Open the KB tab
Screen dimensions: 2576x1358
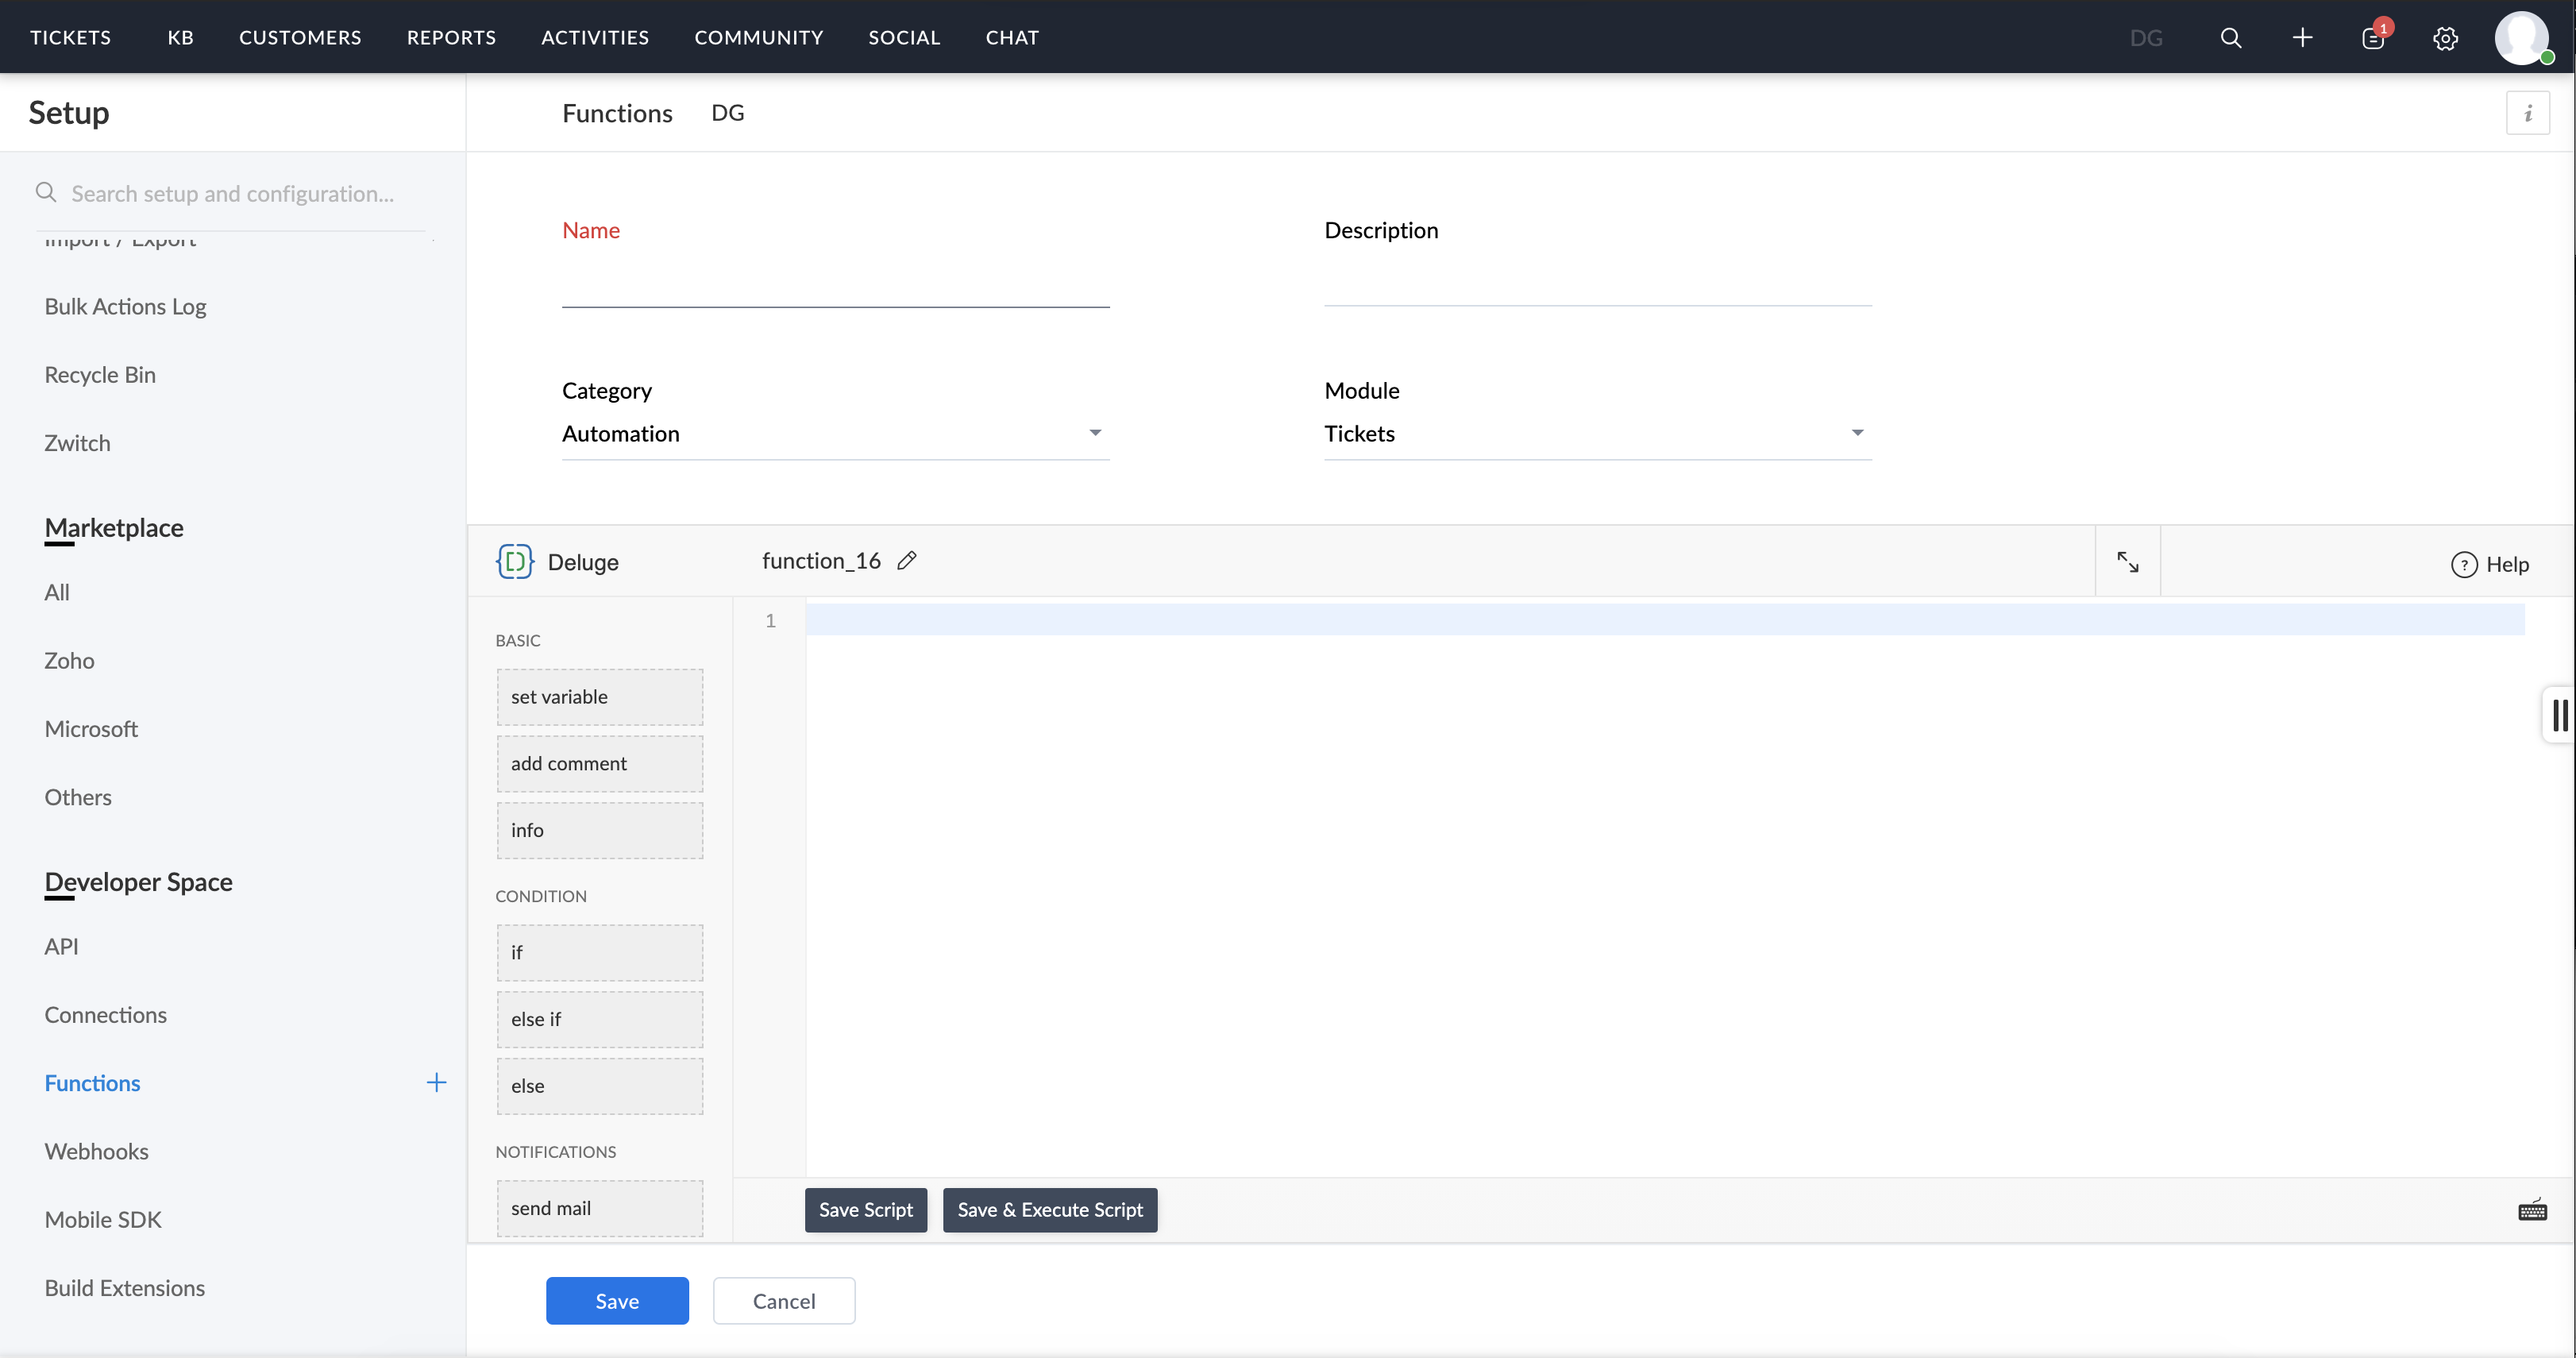pos(180,37)
